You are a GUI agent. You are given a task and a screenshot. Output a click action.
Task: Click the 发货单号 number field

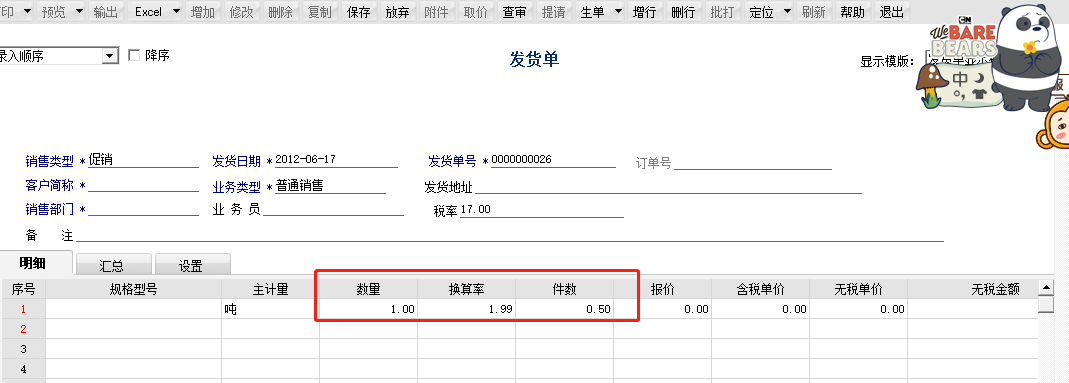point(553,160)
